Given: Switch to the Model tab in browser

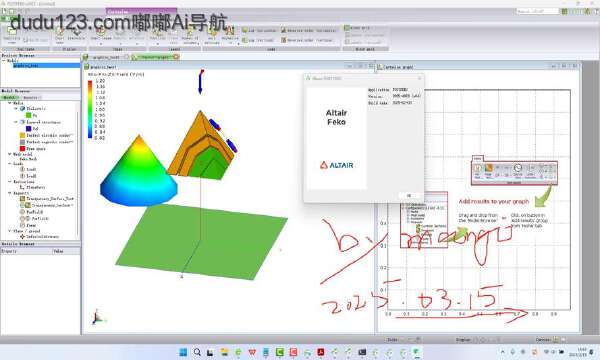Looking at the screenshot, I should pyautogui.click(x=8, y=98).
